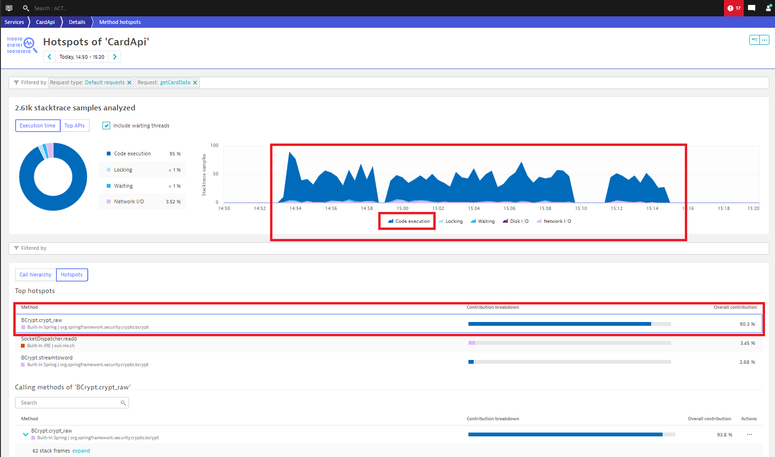The image size is (775, 457).
Task: Open the page more options (...) button
Action: tap(765, 40)
